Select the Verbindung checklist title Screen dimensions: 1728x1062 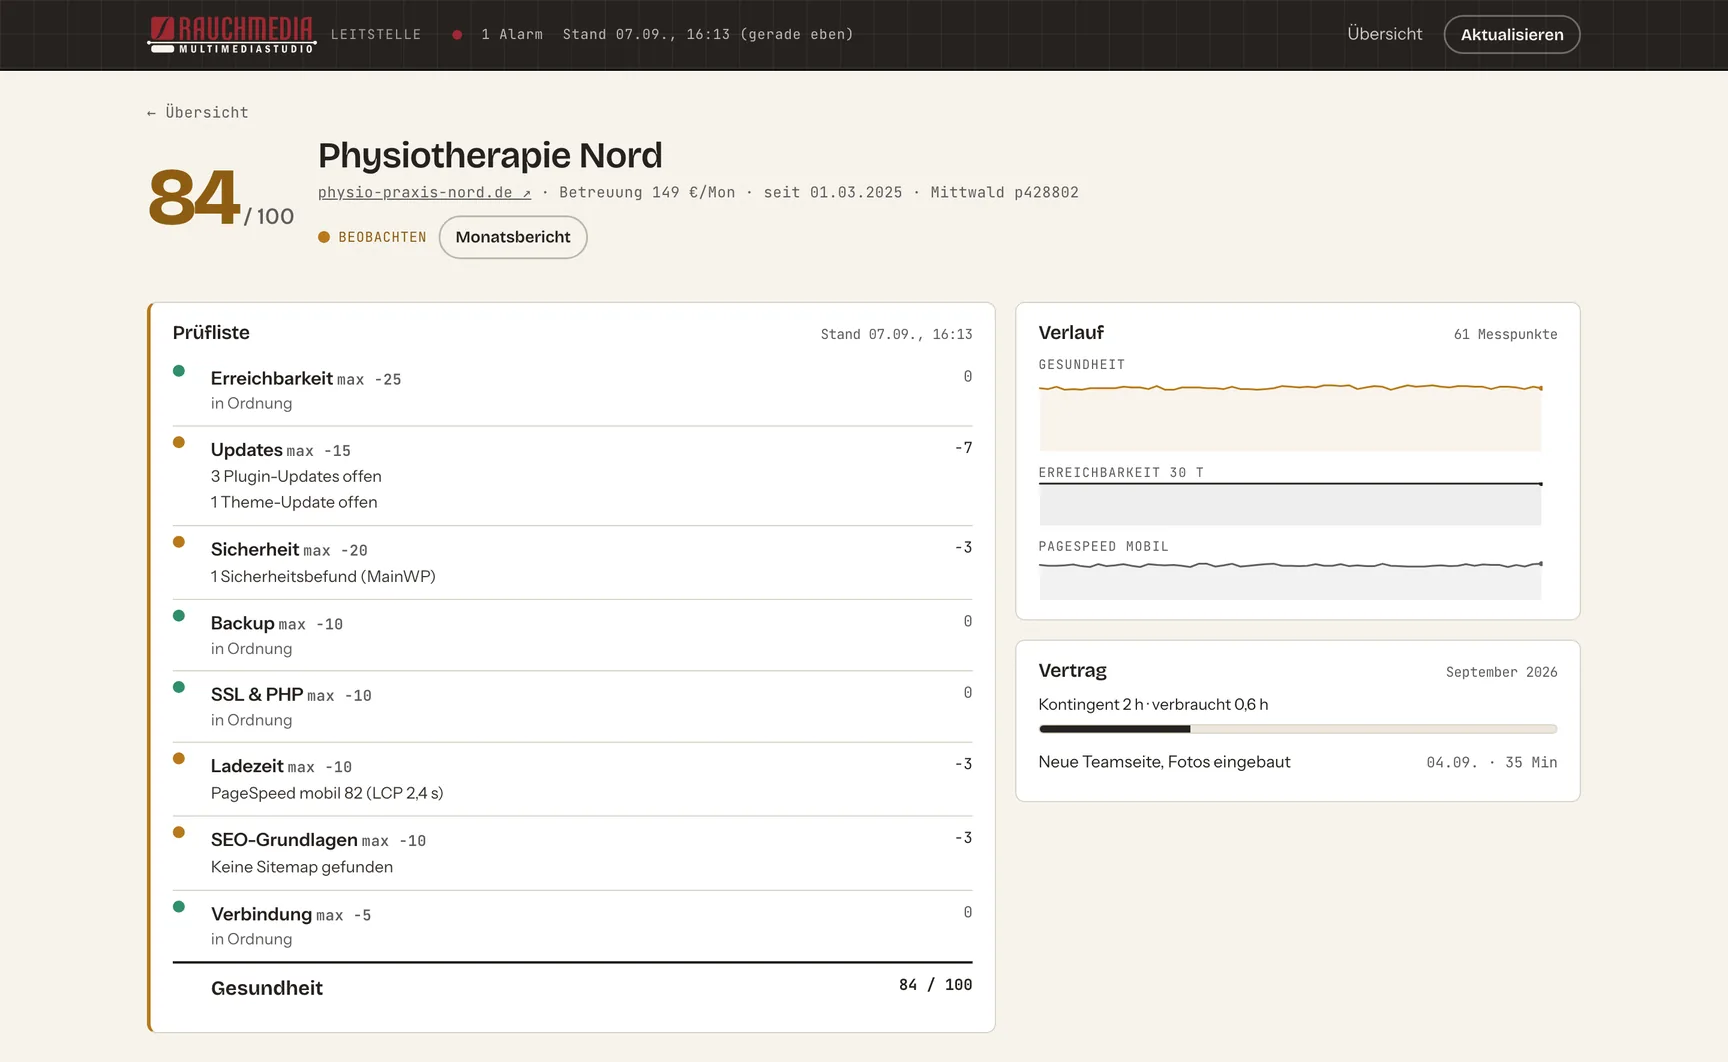click(x=261, y=914)
